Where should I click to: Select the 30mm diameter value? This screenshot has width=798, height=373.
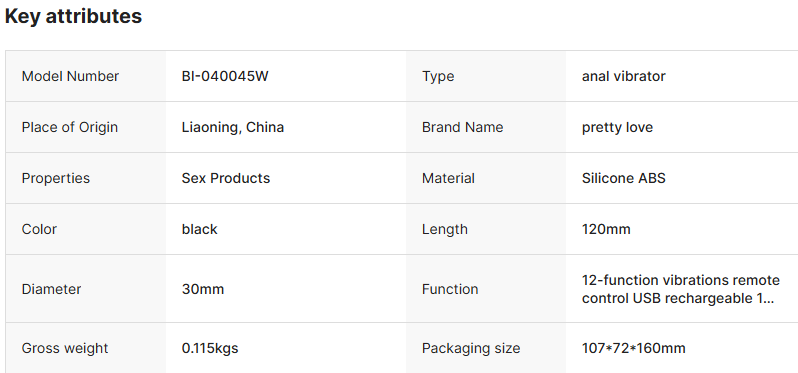pyautogui.click(x=203, y=289)
